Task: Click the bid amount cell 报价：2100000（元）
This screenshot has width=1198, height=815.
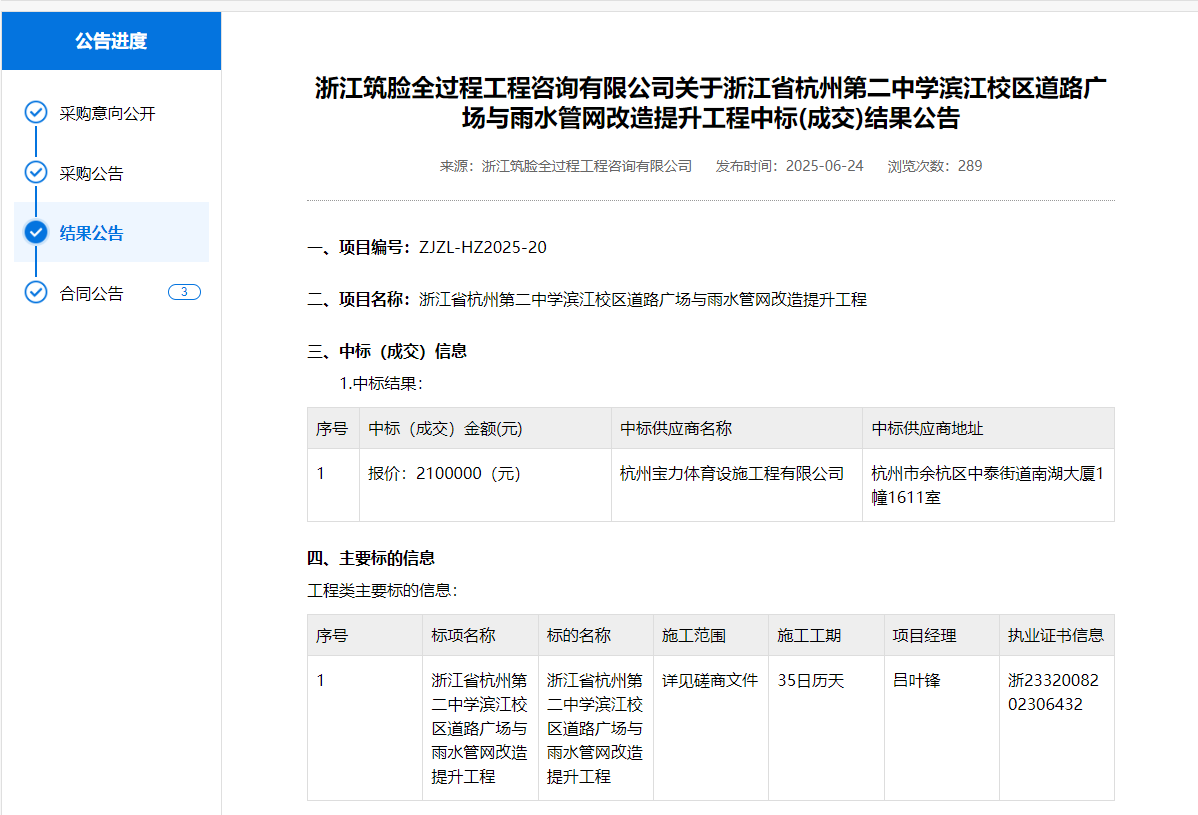Action: (x=445, y=474)
